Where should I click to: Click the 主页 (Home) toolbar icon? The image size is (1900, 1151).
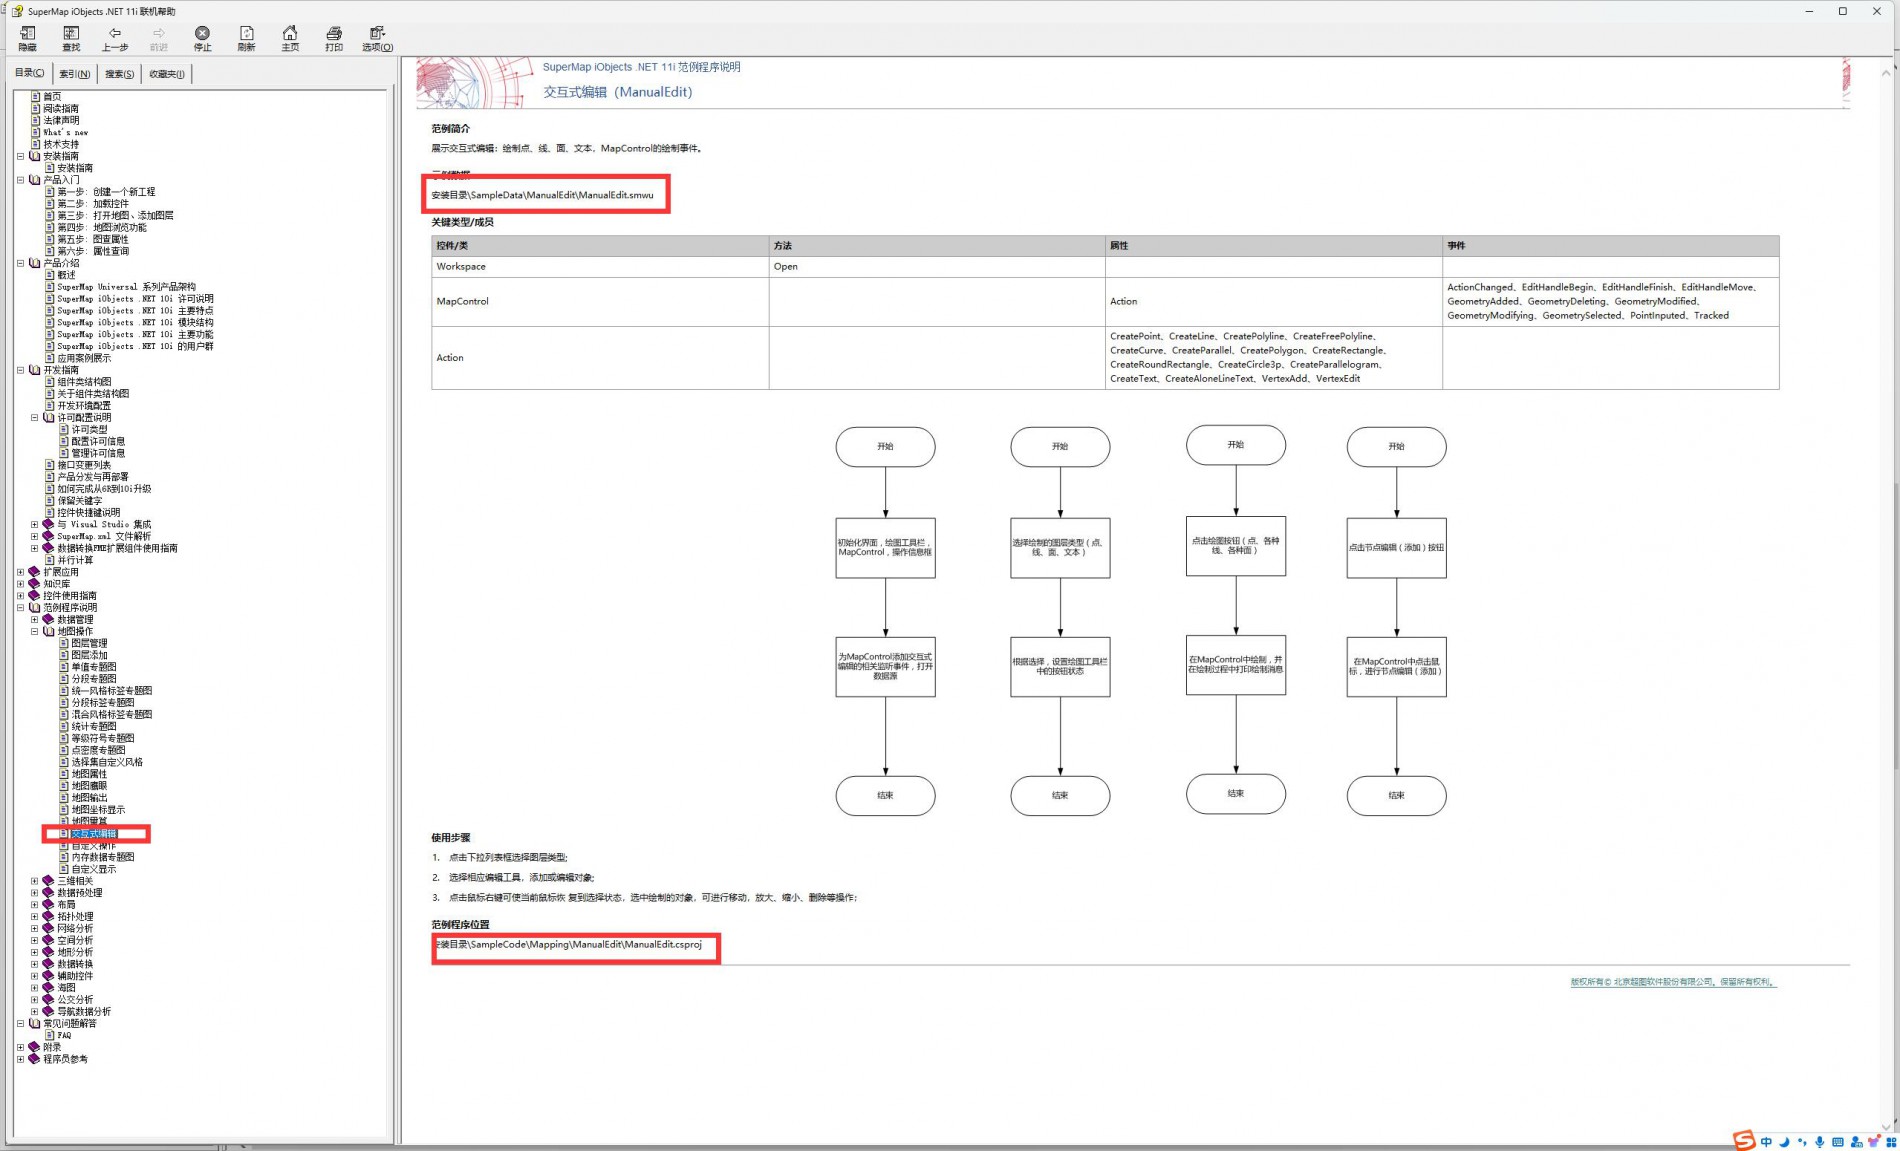coord(290,38)
